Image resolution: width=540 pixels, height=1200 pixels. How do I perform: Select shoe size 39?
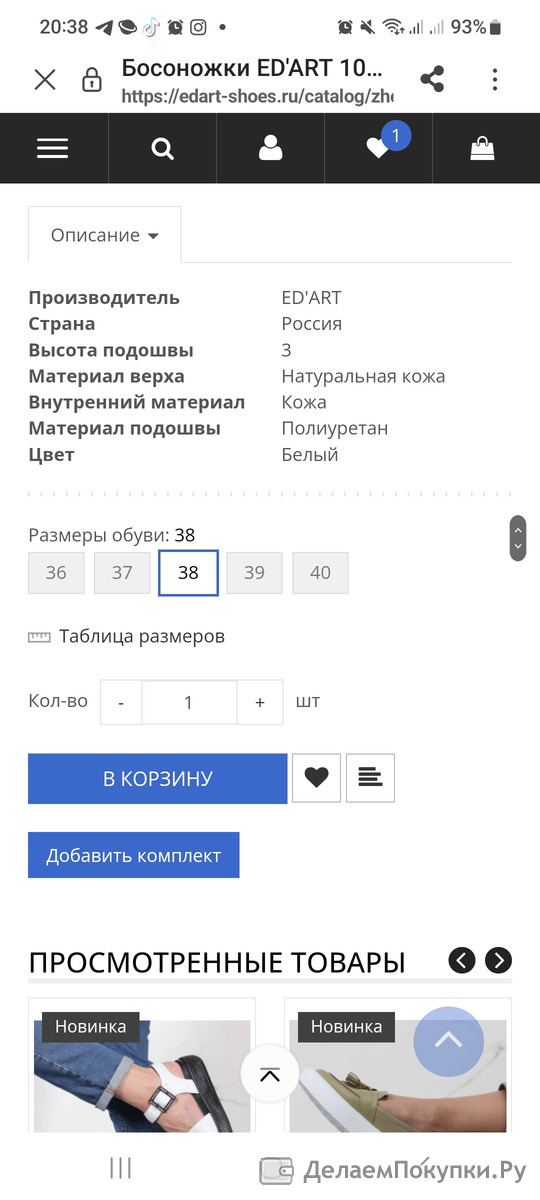point(254,573)
